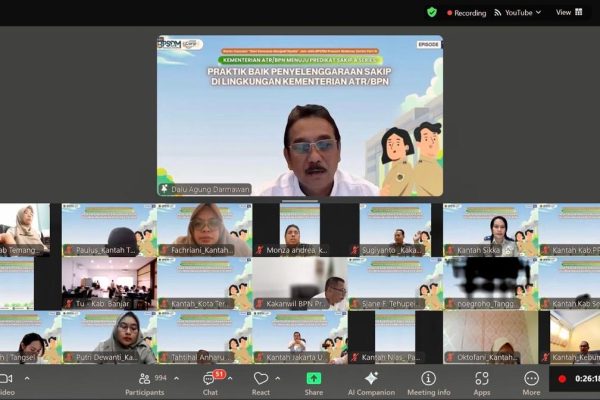Select the Kakanwil BPN participant tile
Screen dimensions: 600x400
coord(300,283)
